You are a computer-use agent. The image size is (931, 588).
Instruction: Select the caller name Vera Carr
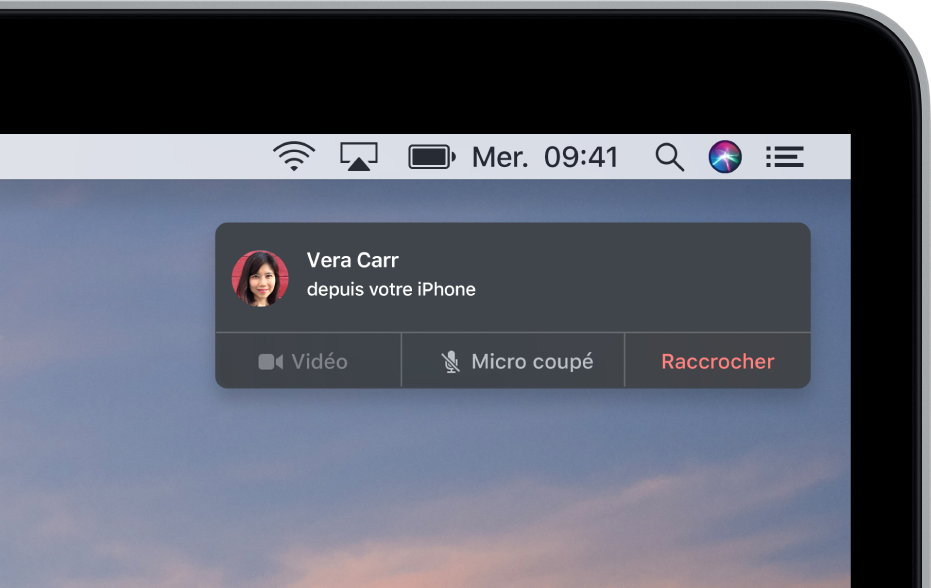pos(353,260)
